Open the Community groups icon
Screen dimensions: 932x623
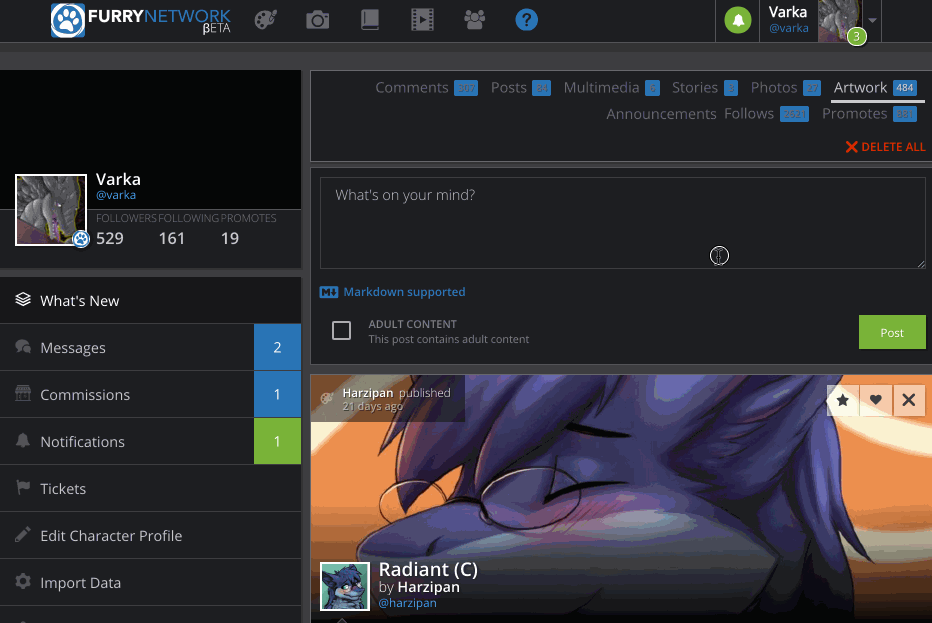pyautogui.click(x=474, y=20)
